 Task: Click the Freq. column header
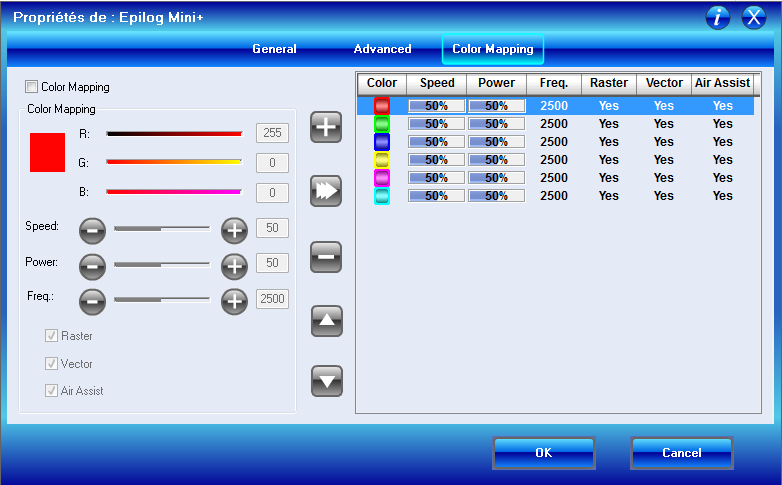[554, 83]
